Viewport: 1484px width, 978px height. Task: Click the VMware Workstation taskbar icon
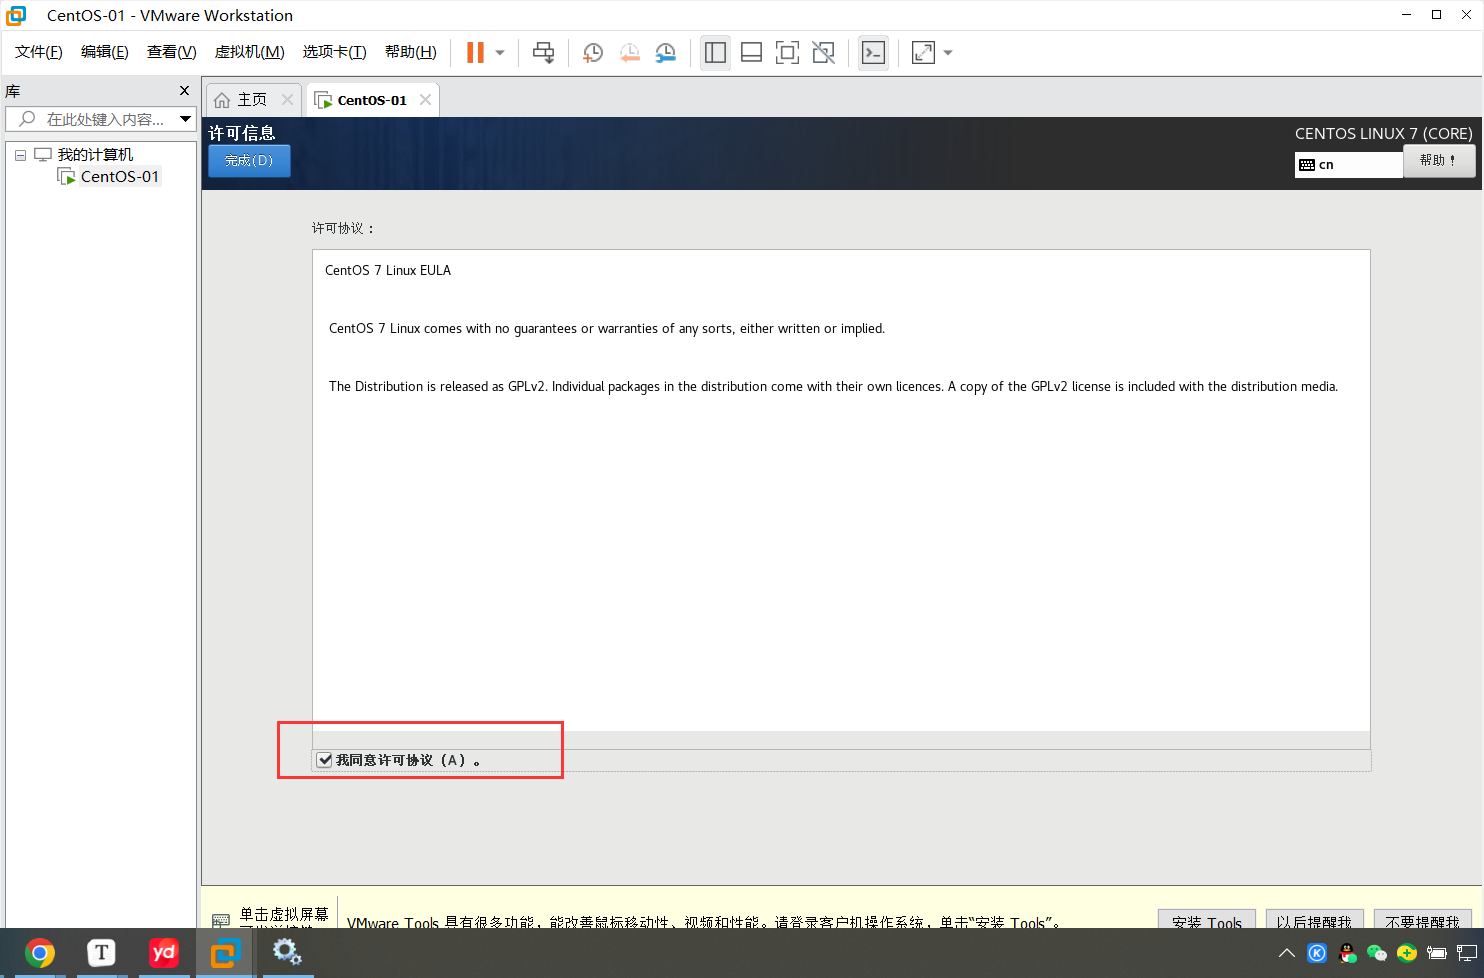pyautogui.click(x=225, y=953)
